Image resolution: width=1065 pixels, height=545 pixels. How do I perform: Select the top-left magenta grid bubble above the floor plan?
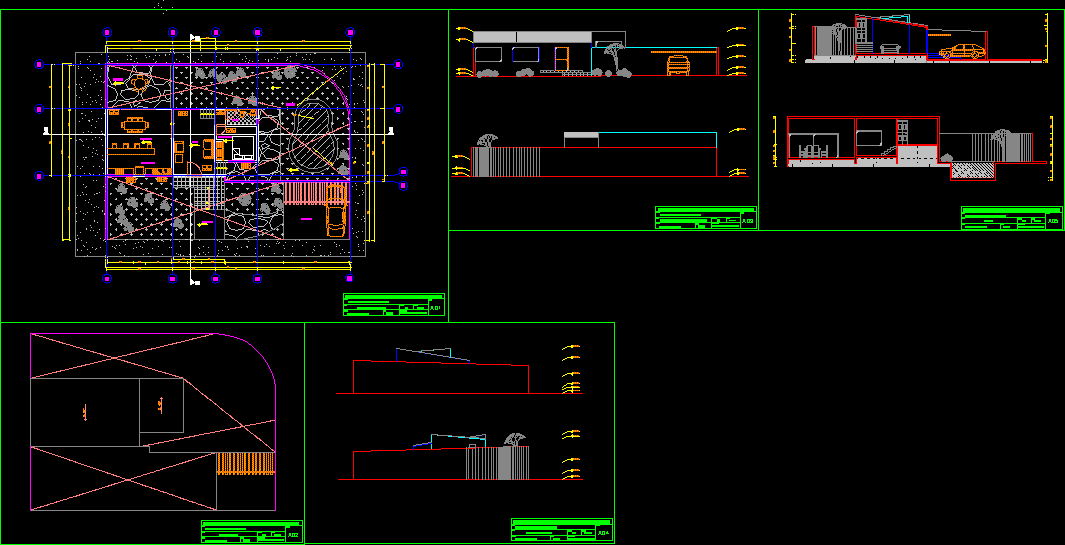pos(105,33)
